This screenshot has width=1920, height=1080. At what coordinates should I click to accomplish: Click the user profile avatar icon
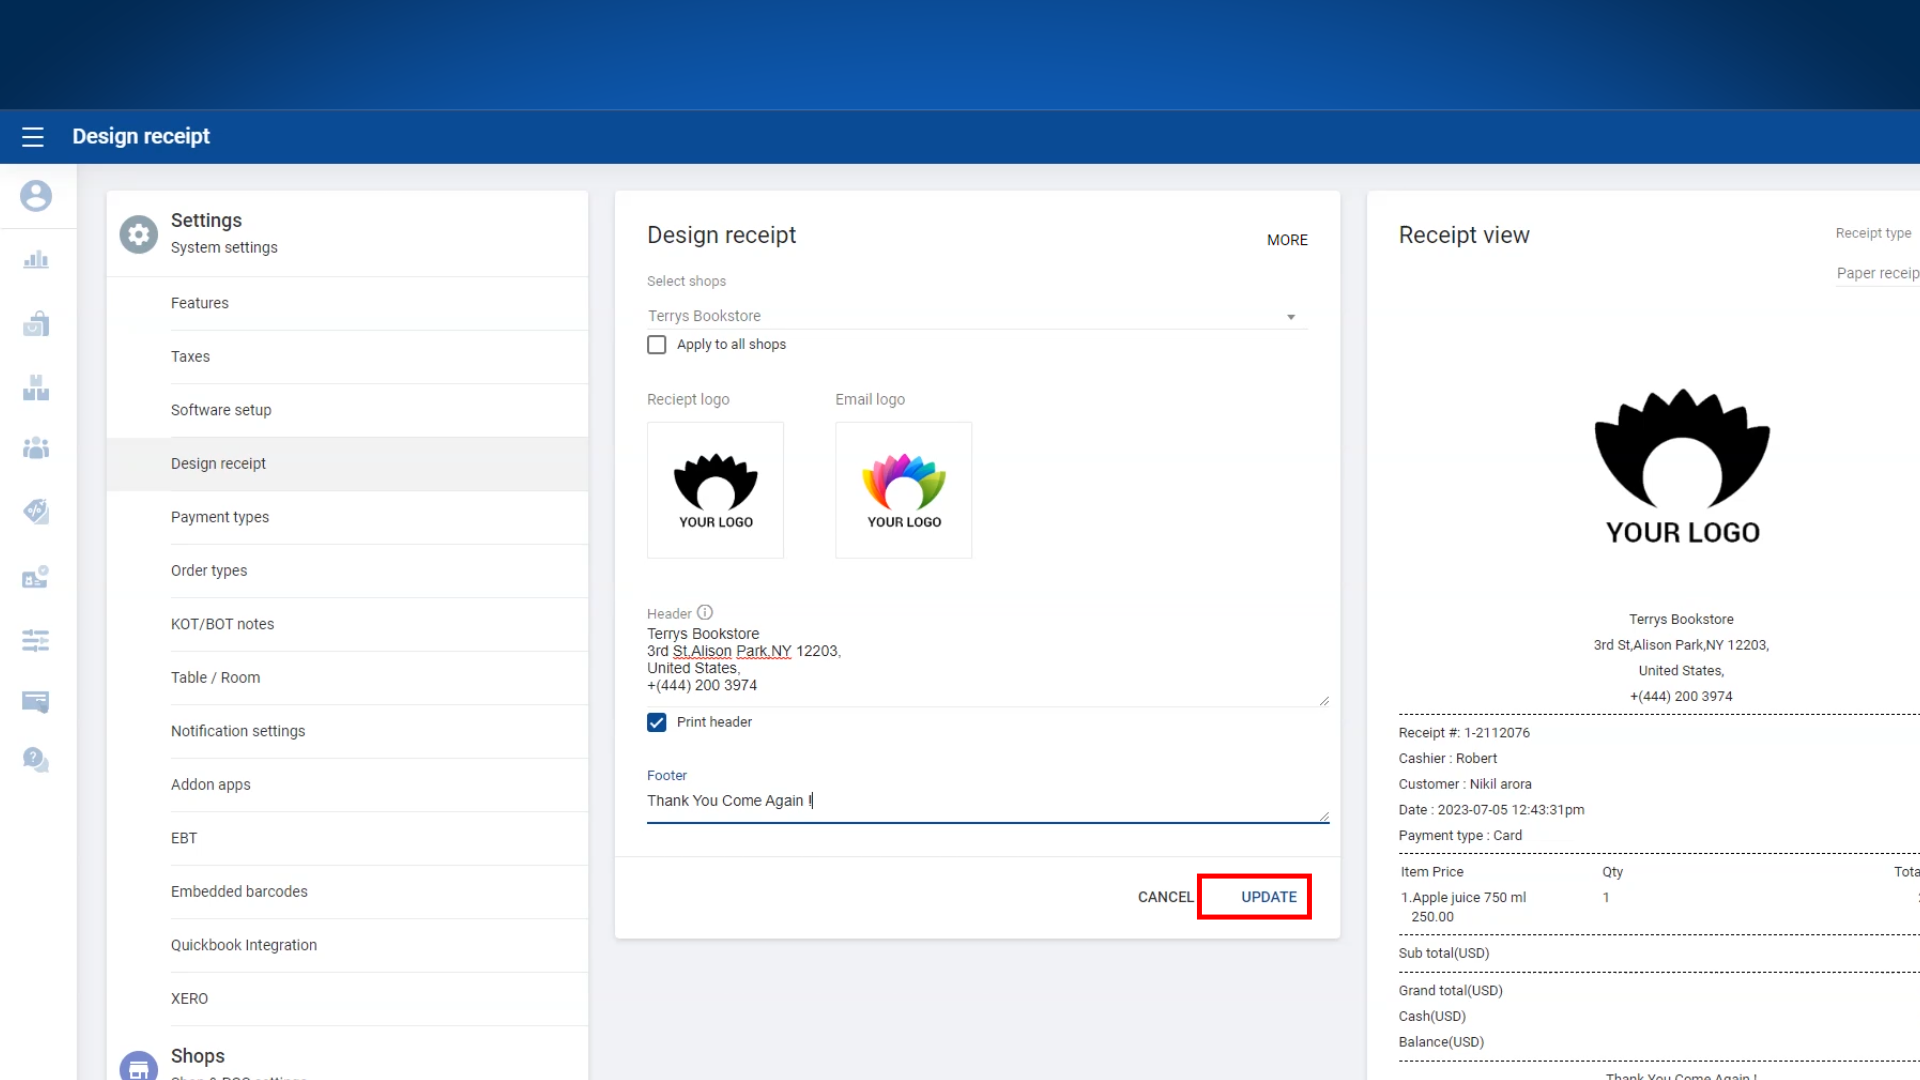click(x=36, y=196)
